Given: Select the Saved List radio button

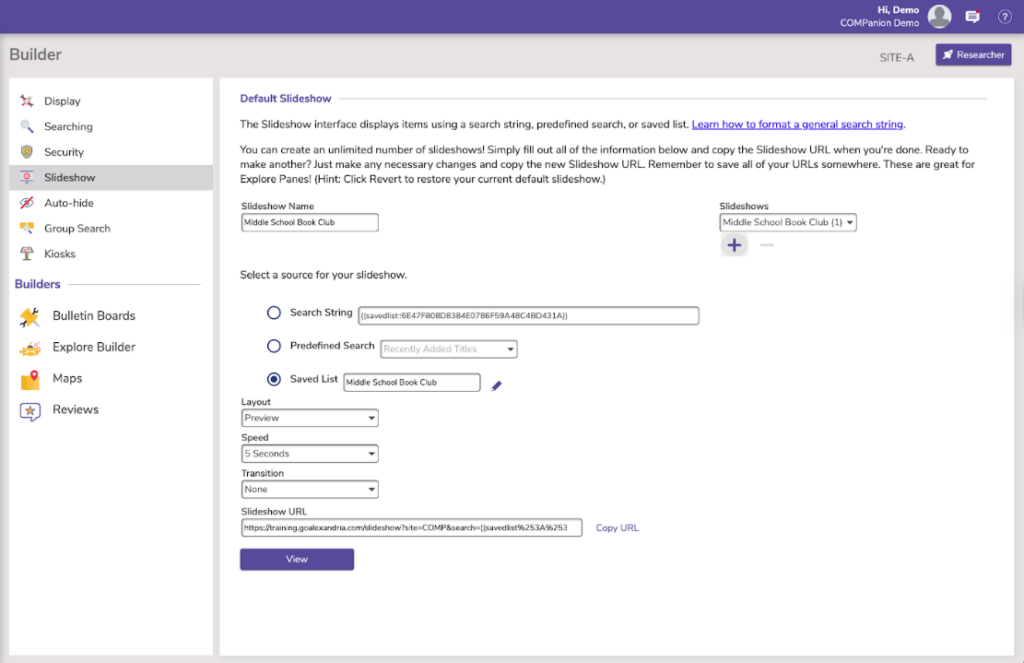Looking at the screenshot, I should click(274, 380).
